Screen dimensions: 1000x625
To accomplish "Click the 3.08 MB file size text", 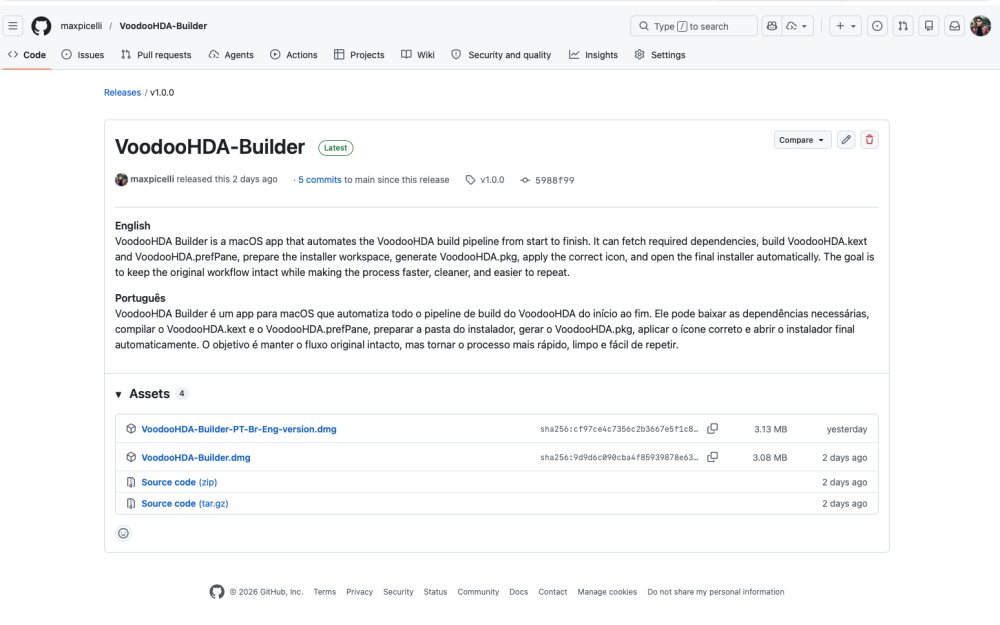I will [770, 458].
